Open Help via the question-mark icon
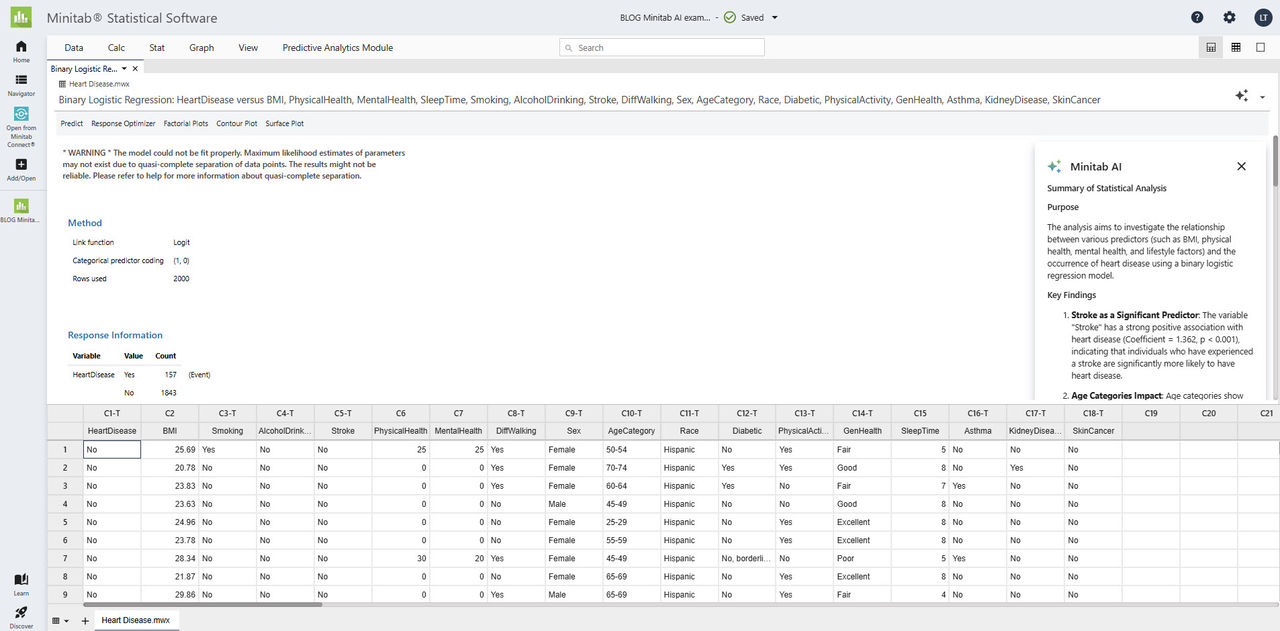 (1197, 17)
